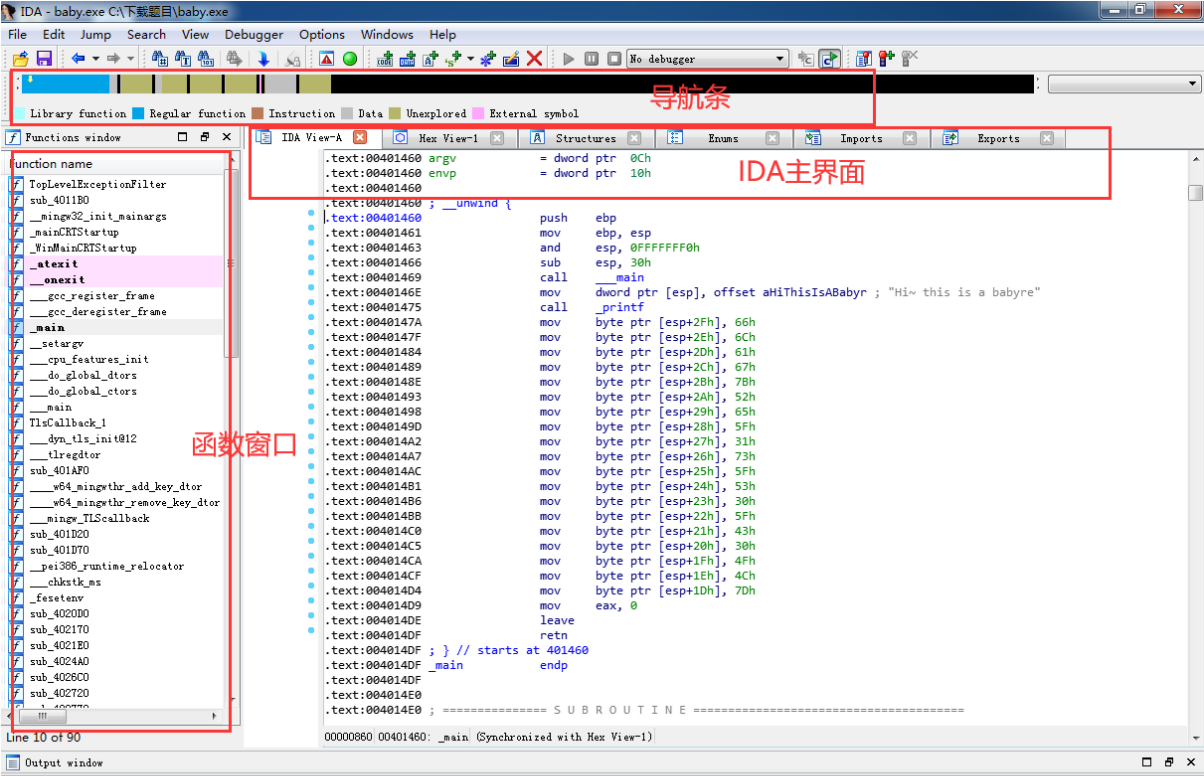This screenshot has height=776, width=1204.
Task: Open the back-arrow history dropdown
Action: [x=94, y=59]
